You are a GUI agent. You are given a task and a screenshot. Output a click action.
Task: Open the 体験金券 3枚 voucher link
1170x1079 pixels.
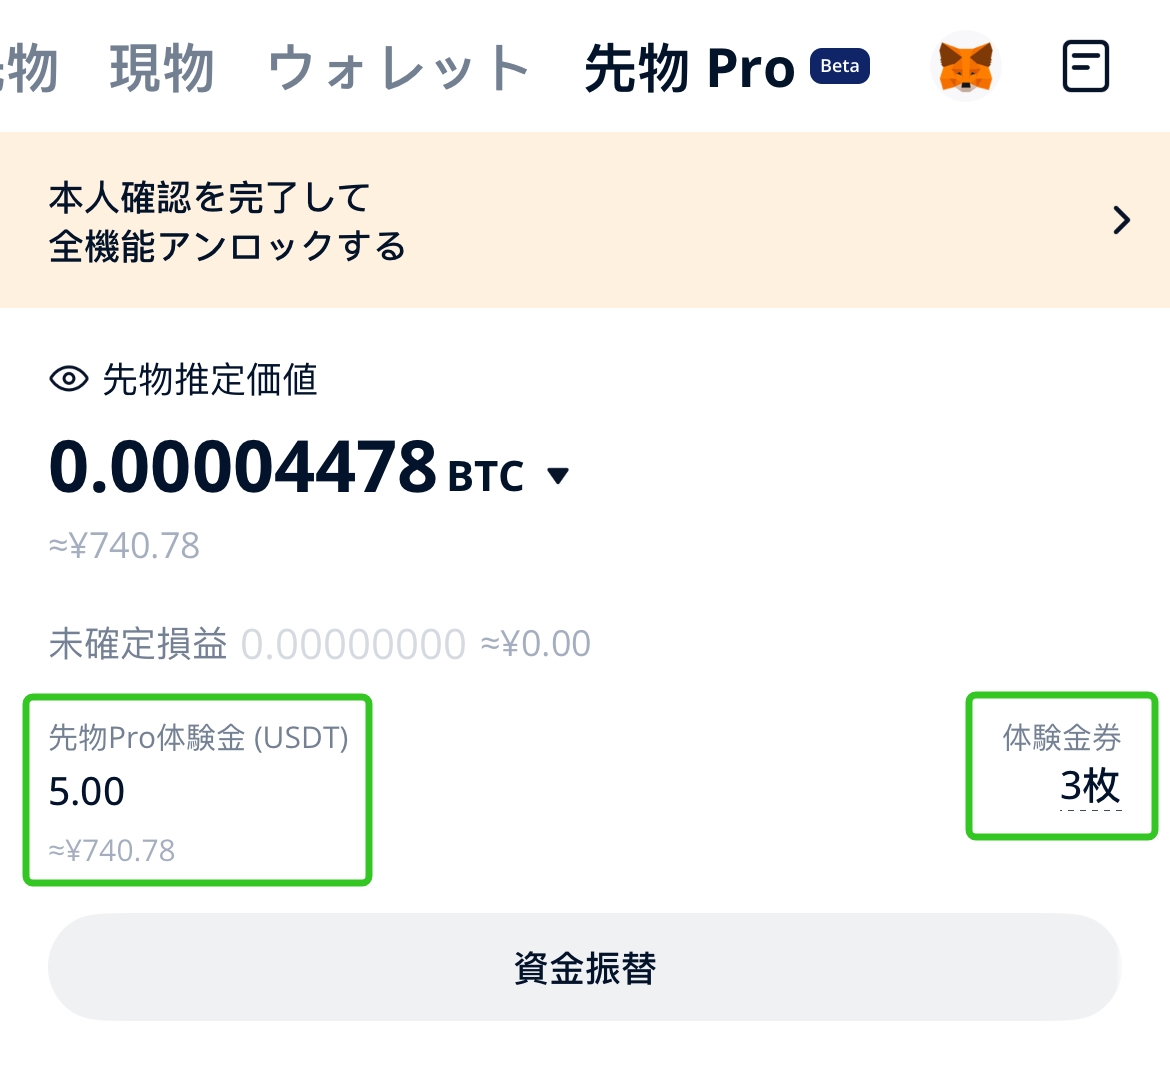(x=1061, y=765)
